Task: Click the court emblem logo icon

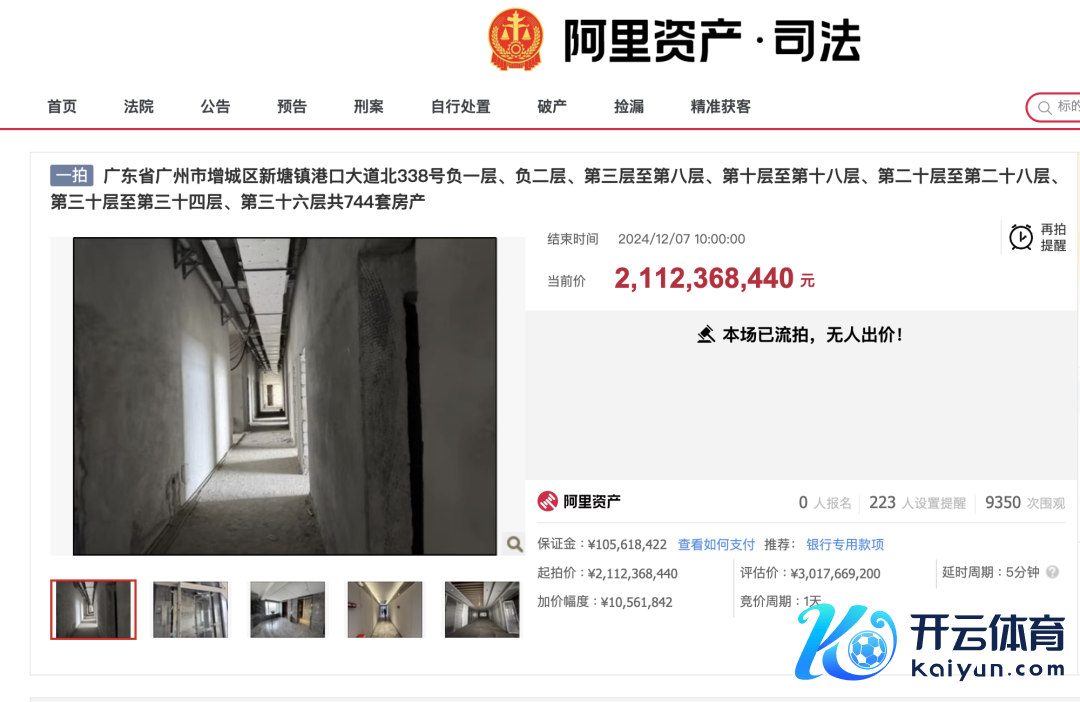Action: tap(515, 39)
